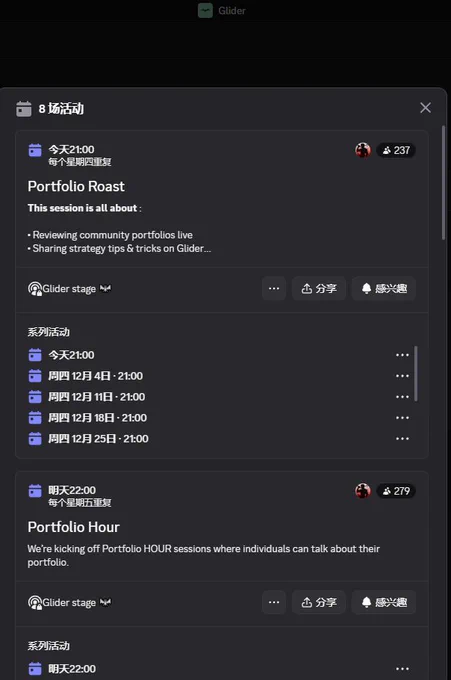Screen dimensions: 451x680
Task: Open options for December 4 series entry
Action: (x=402, y=376)
